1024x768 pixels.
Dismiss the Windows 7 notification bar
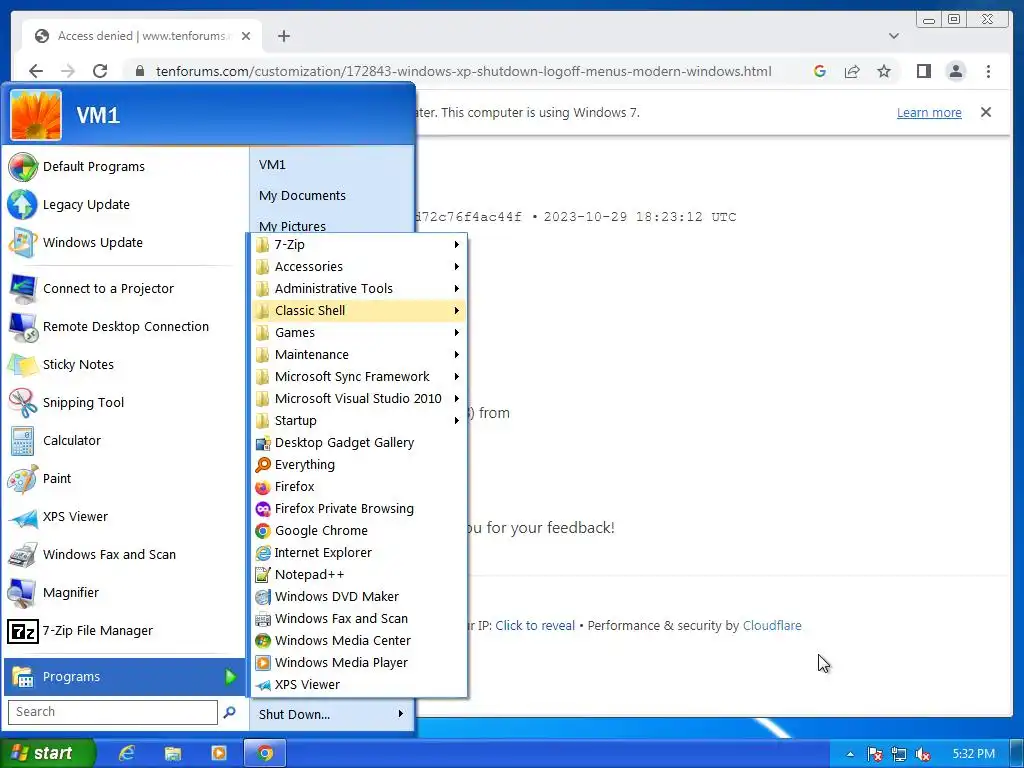[x=985, y=112]
